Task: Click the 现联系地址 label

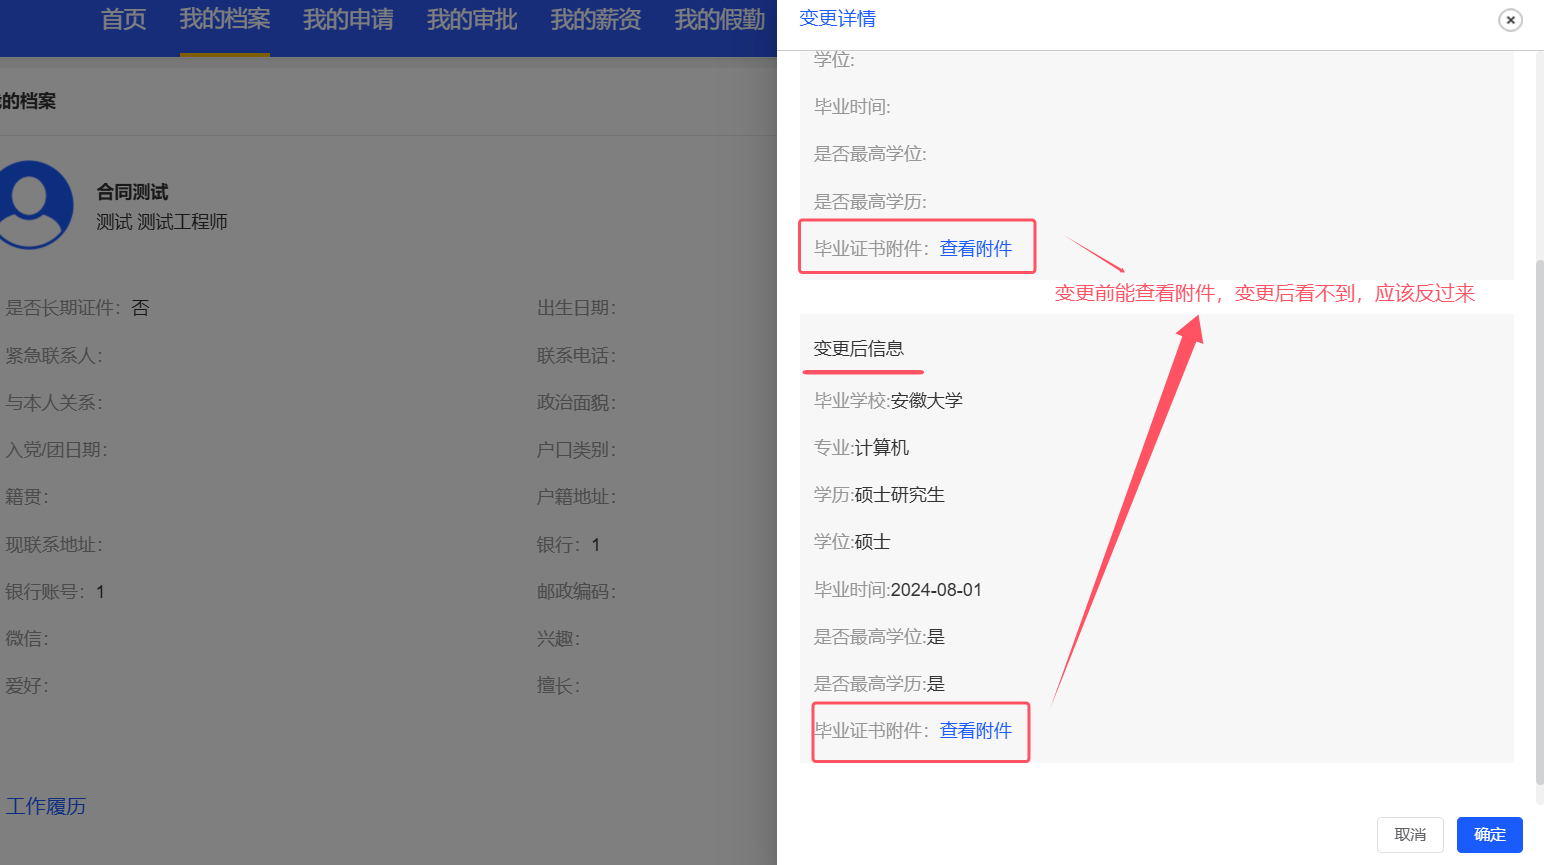Action: tap(54, 545)
